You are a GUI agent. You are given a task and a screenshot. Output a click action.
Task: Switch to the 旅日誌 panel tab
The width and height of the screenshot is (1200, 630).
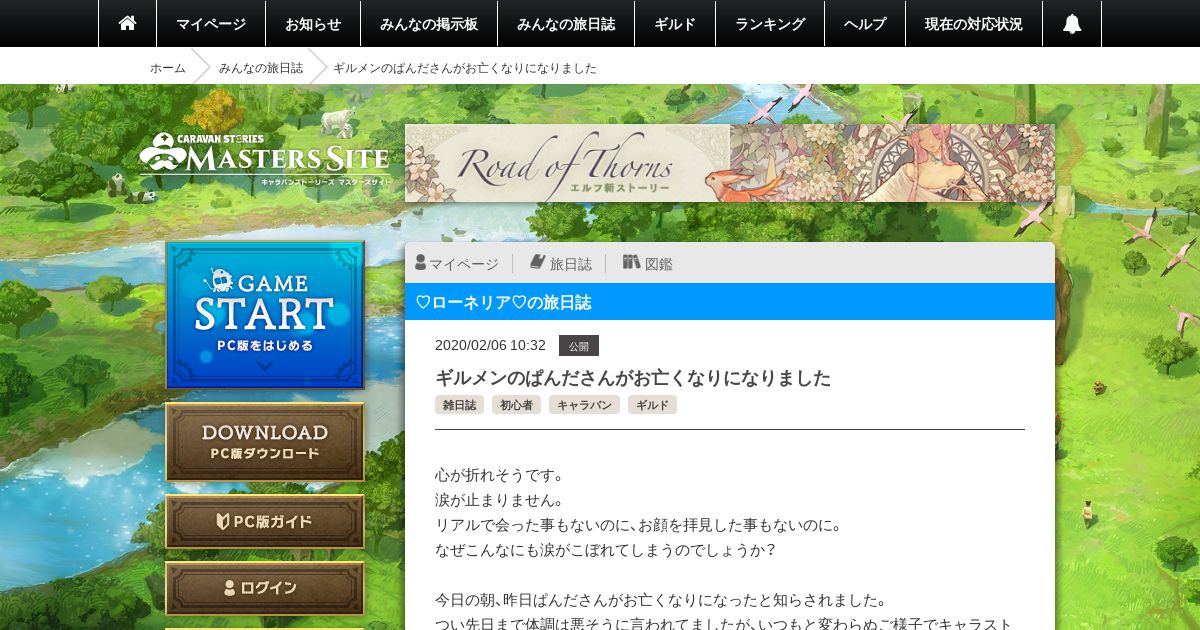[x=561, y=263]
